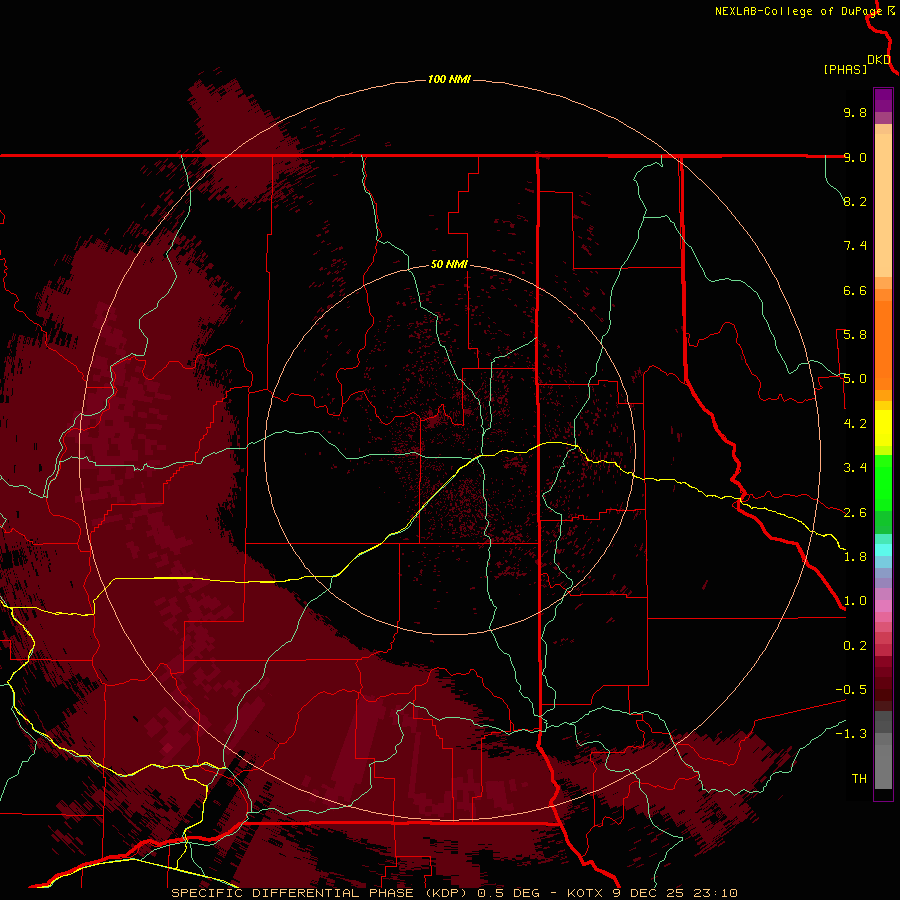Click the 7.4 scale value
This screenshot has width=900, height=900.
(855, 246)
